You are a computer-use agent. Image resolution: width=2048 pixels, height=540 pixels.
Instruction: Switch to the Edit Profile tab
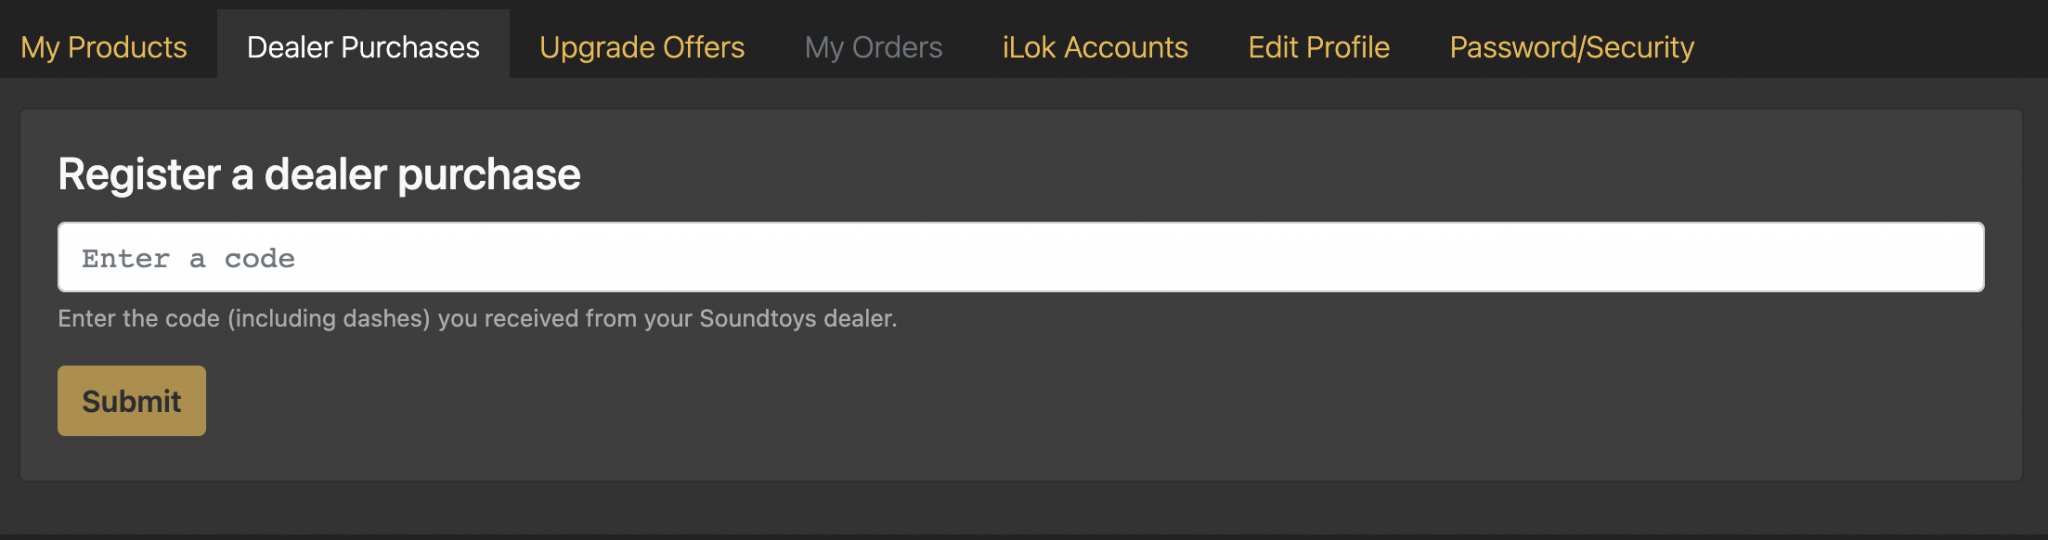(1318, 47)
